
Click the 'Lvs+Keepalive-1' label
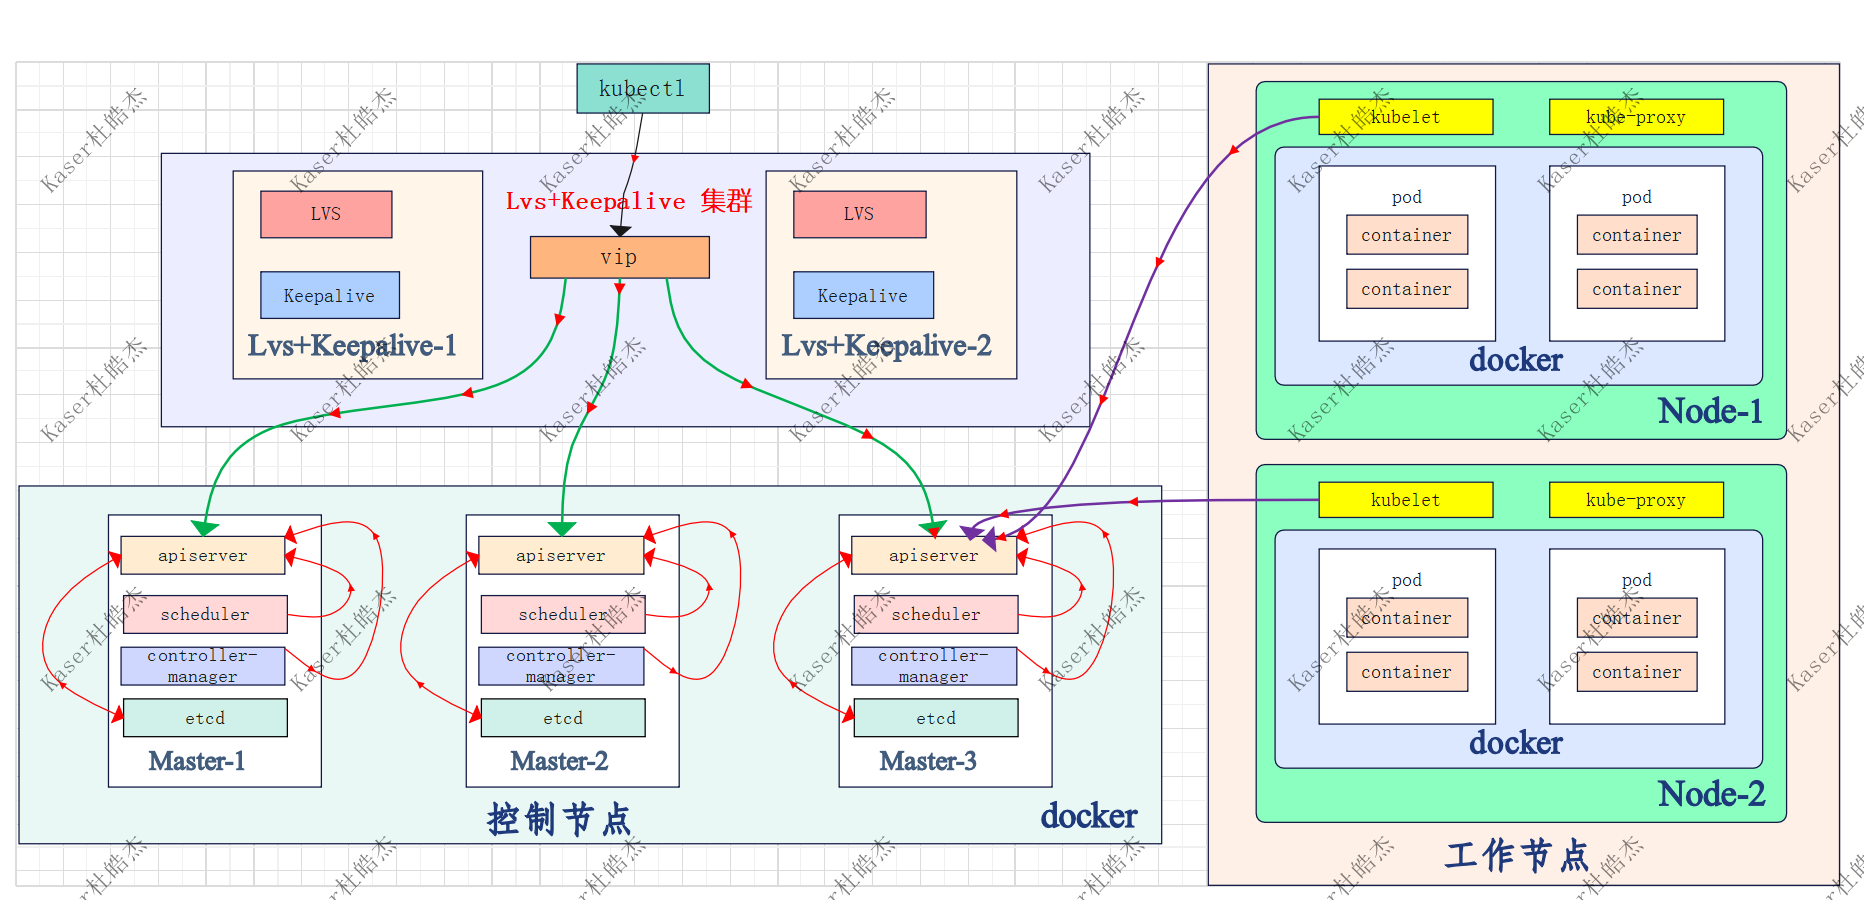(352, 346)
